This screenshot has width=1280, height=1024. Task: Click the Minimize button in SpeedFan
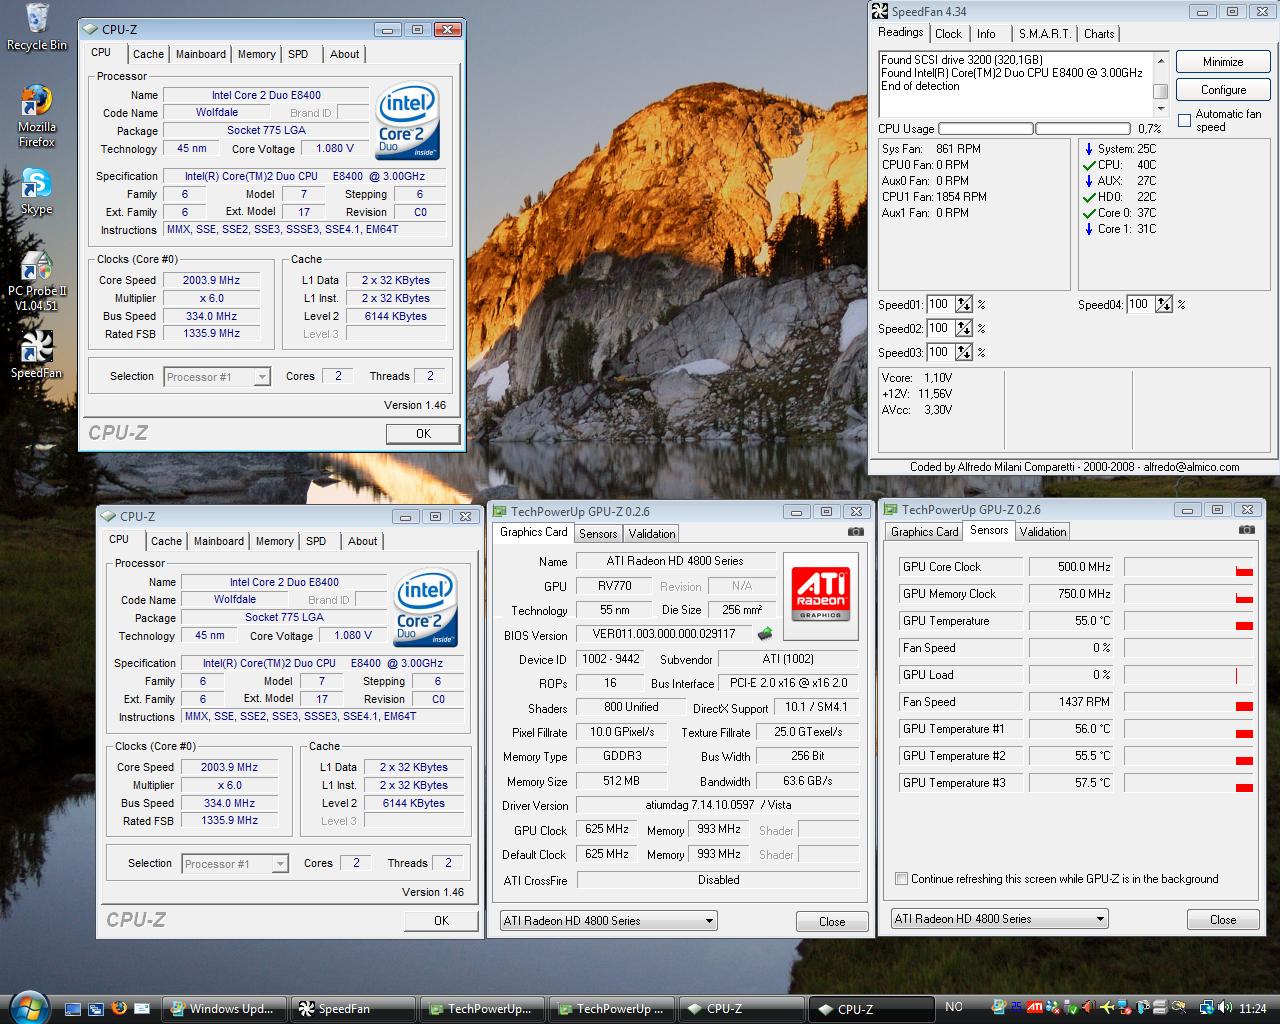tap(1223, 62)
